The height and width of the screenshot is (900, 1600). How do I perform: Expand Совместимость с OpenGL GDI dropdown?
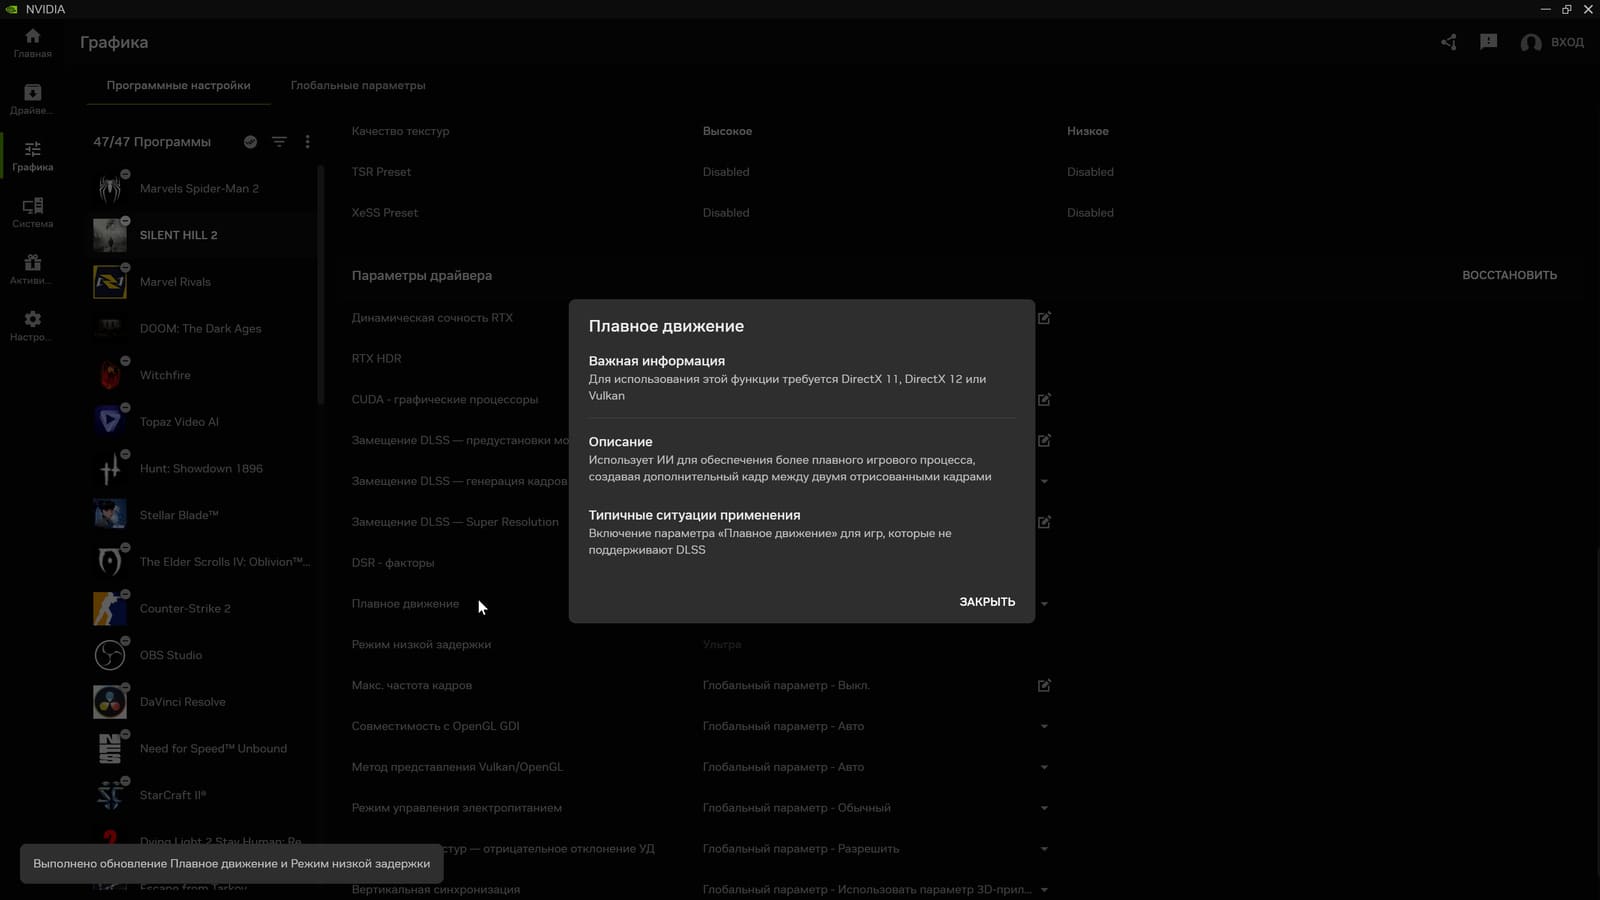pos(1044,727)
